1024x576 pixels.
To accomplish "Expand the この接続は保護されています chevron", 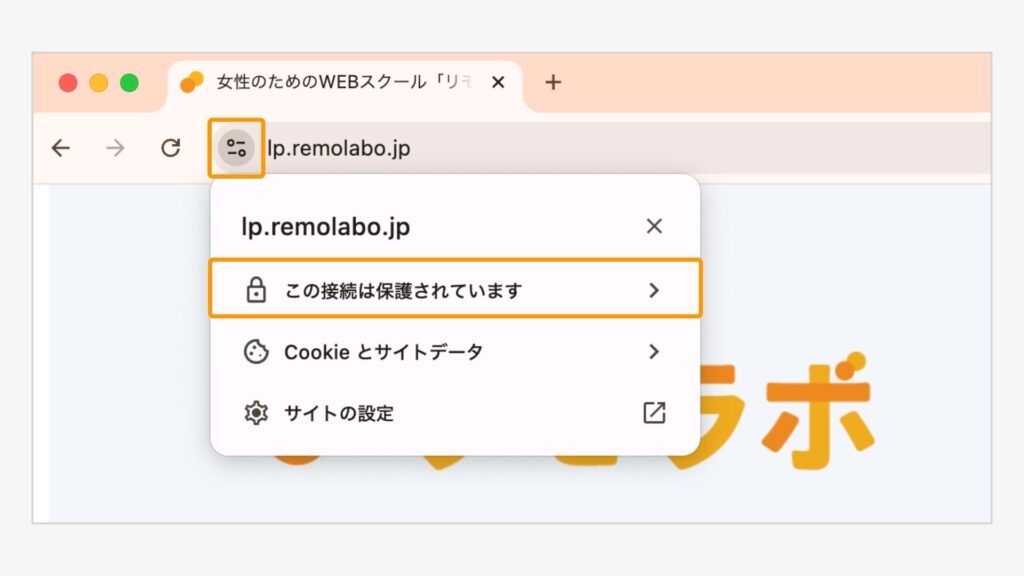I will tap(654, 290).
